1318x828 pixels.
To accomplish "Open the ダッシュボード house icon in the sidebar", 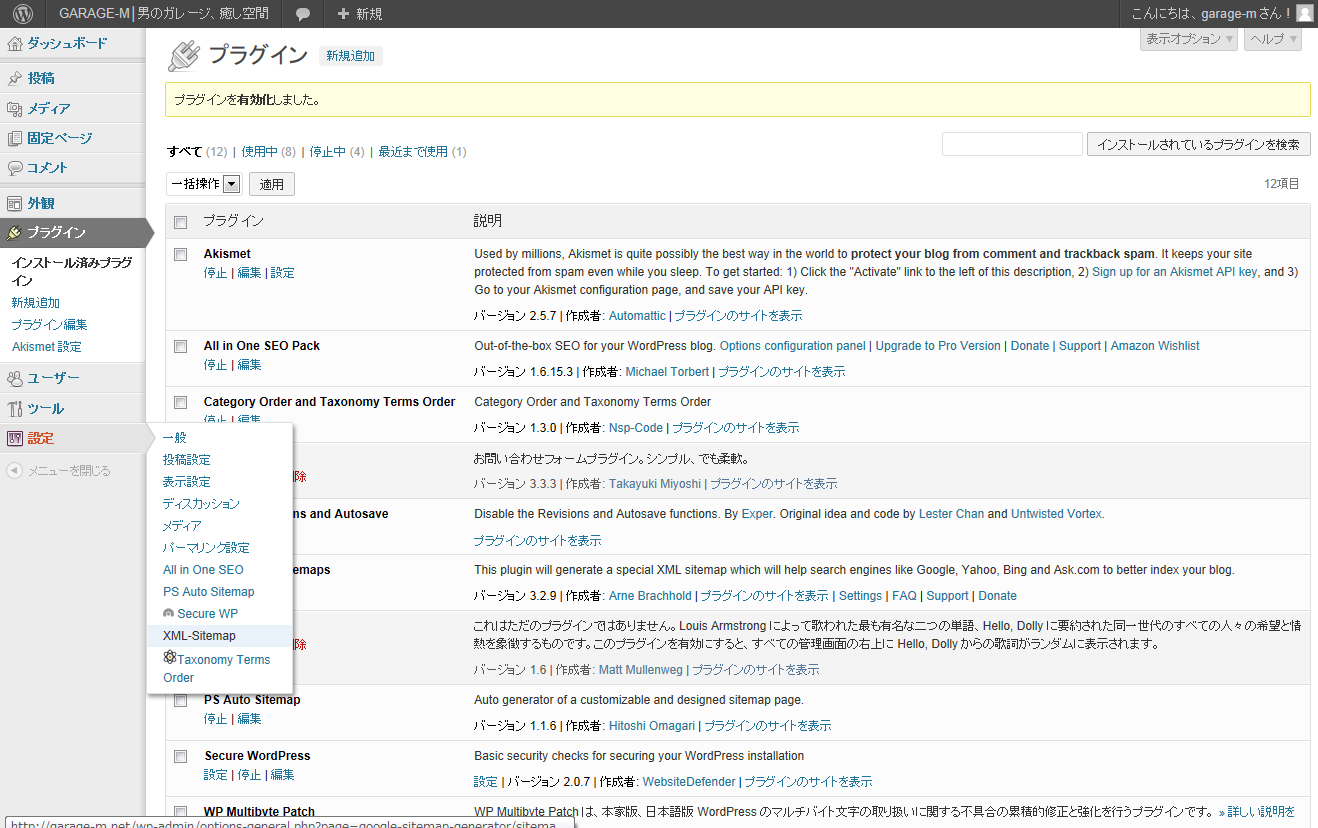I will [14, 44].
